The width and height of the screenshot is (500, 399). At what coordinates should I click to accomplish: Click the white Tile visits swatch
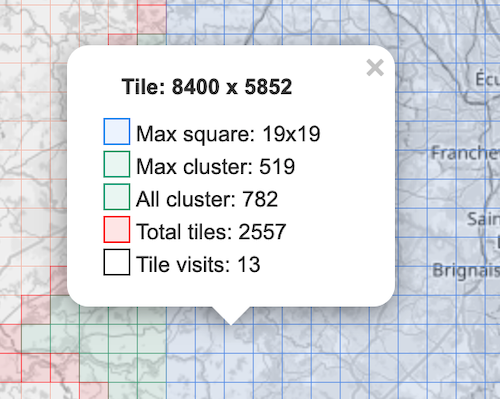point(117,262)
